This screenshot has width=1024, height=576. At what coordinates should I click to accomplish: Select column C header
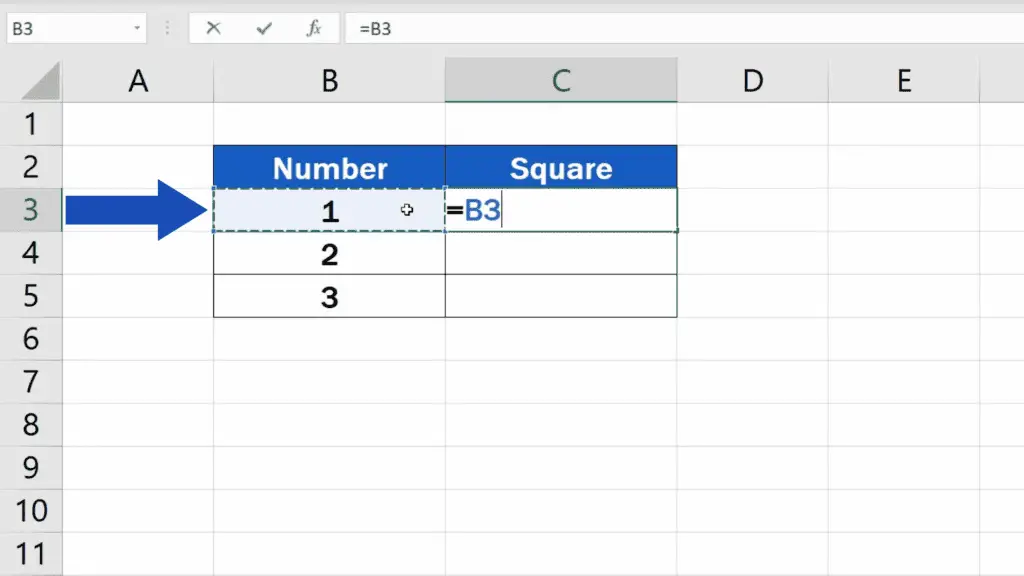click(560, 81)
